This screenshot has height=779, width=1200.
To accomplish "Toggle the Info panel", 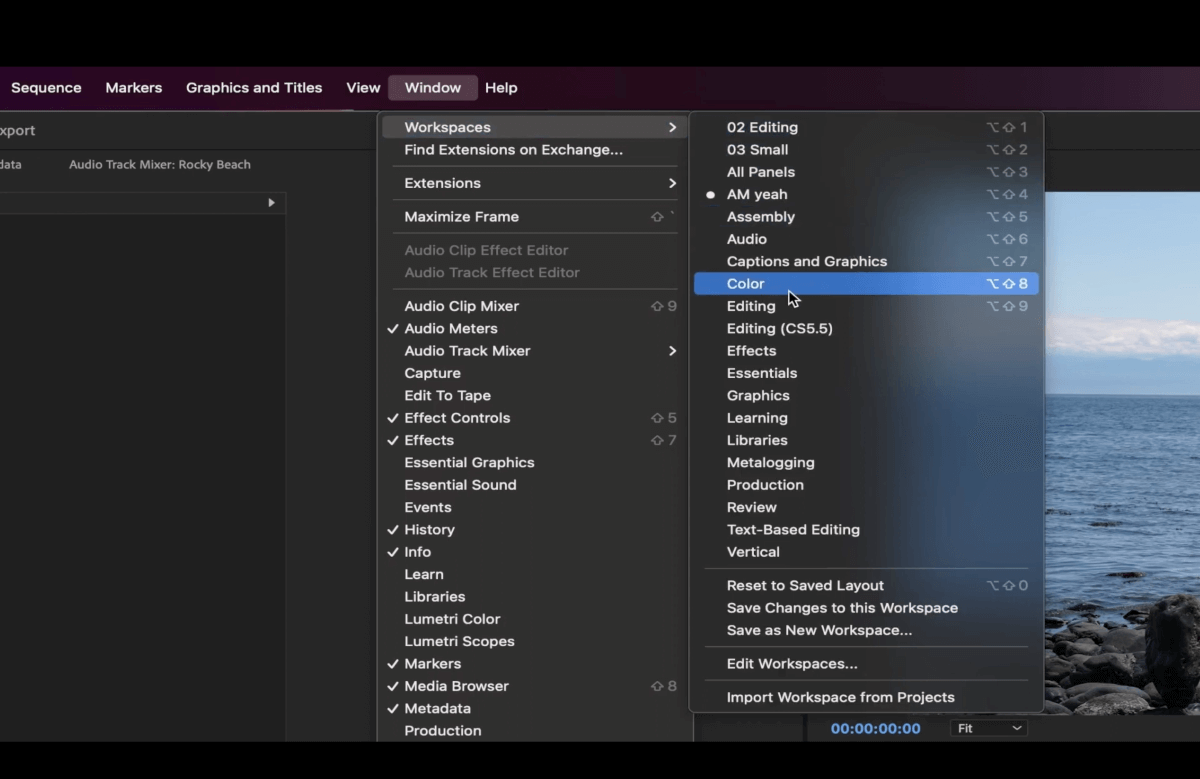I will 533,552.
